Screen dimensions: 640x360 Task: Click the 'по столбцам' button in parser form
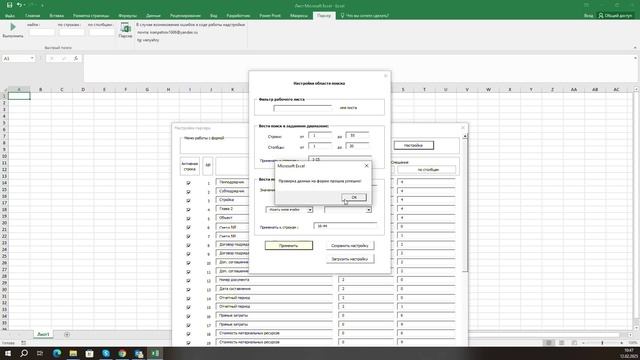[427, 169]
